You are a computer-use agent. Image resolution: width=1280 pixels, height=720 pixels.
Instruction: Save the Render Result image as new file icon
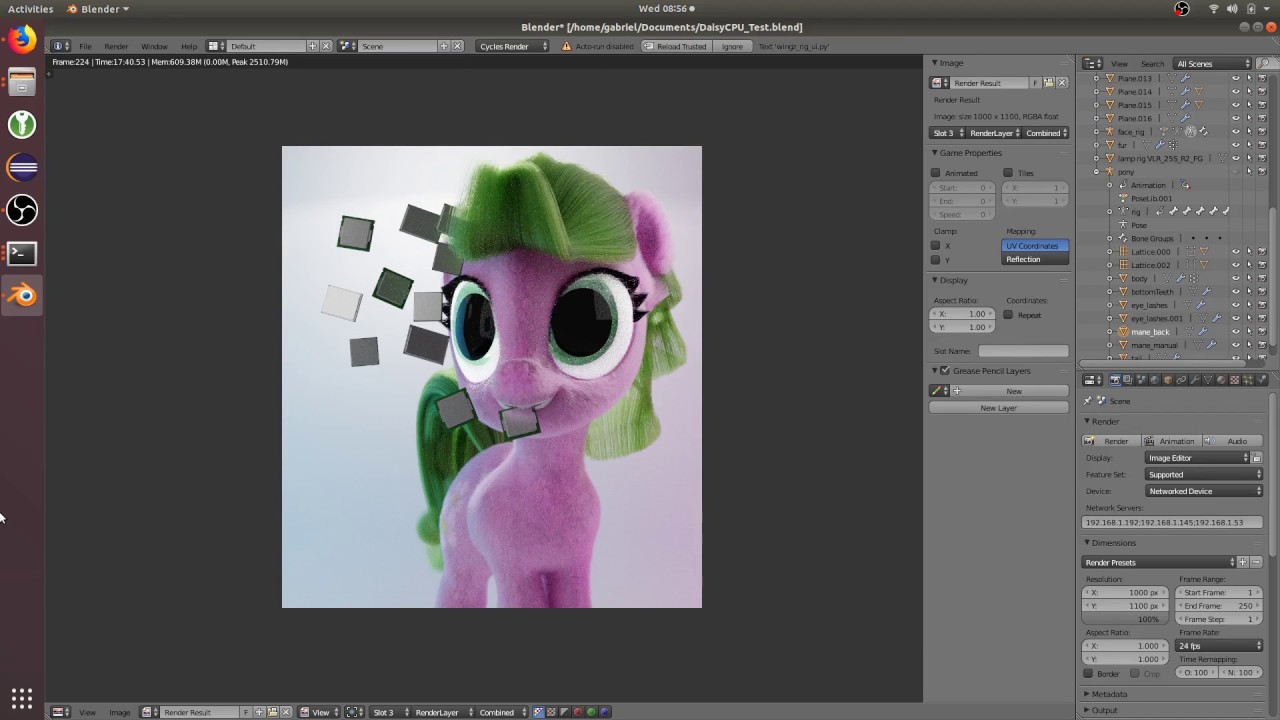[x=1049, y=83]
